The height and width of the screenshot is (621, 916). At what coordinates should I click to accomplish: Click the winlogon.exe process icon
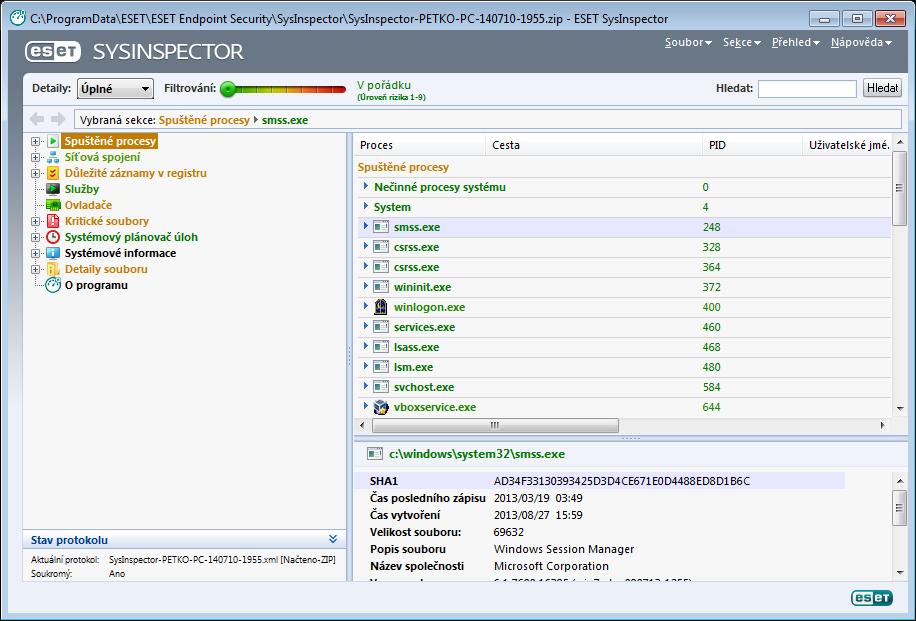coord(381,307)
